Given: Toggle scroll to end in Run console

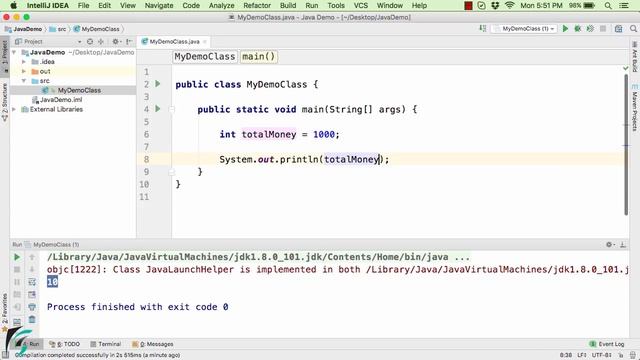Looking at the screenshot, I should [32, 294].
